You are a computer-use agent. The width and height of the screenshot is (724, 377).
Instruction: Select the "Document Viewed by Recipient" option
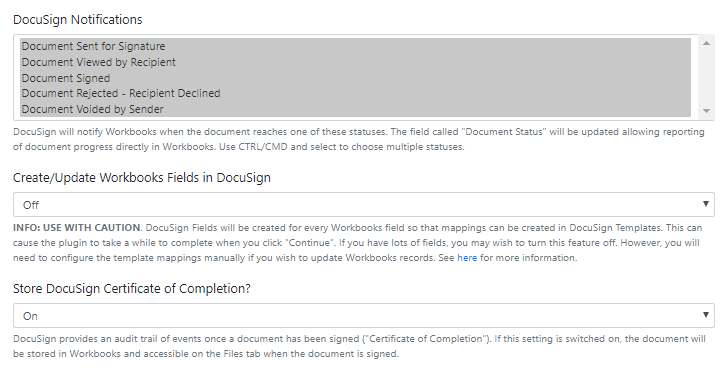coord(356,62)
